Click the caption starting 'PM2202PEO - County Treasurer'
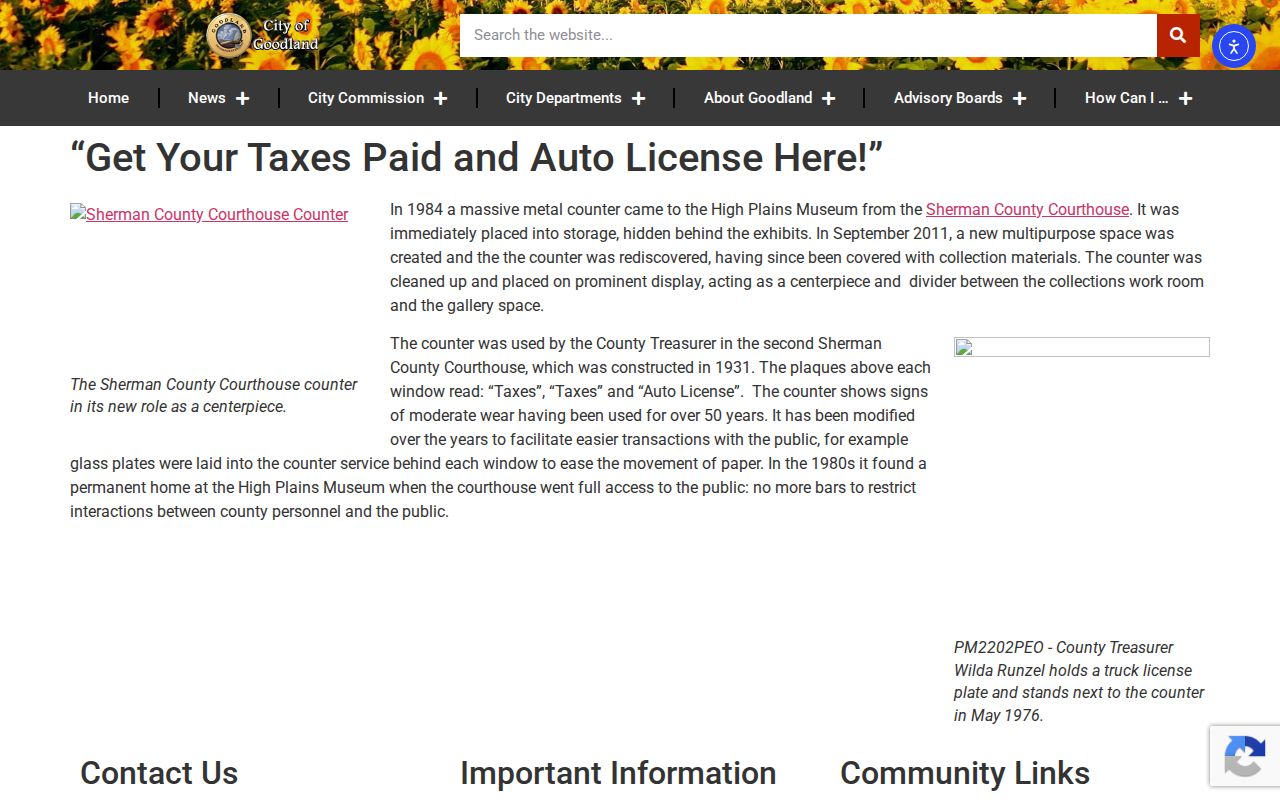Viewport: 1280px width, 800px height. [x=1079, y=681]
